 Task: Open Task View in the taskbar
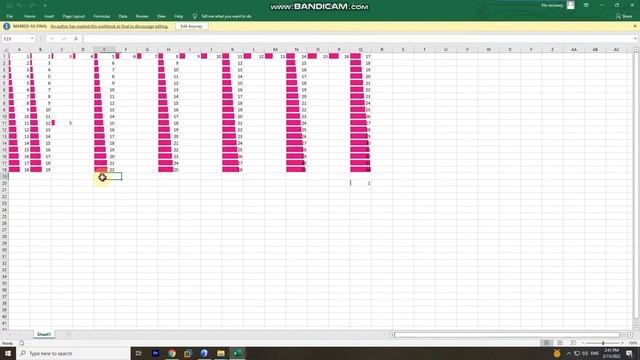coord(138,353)
